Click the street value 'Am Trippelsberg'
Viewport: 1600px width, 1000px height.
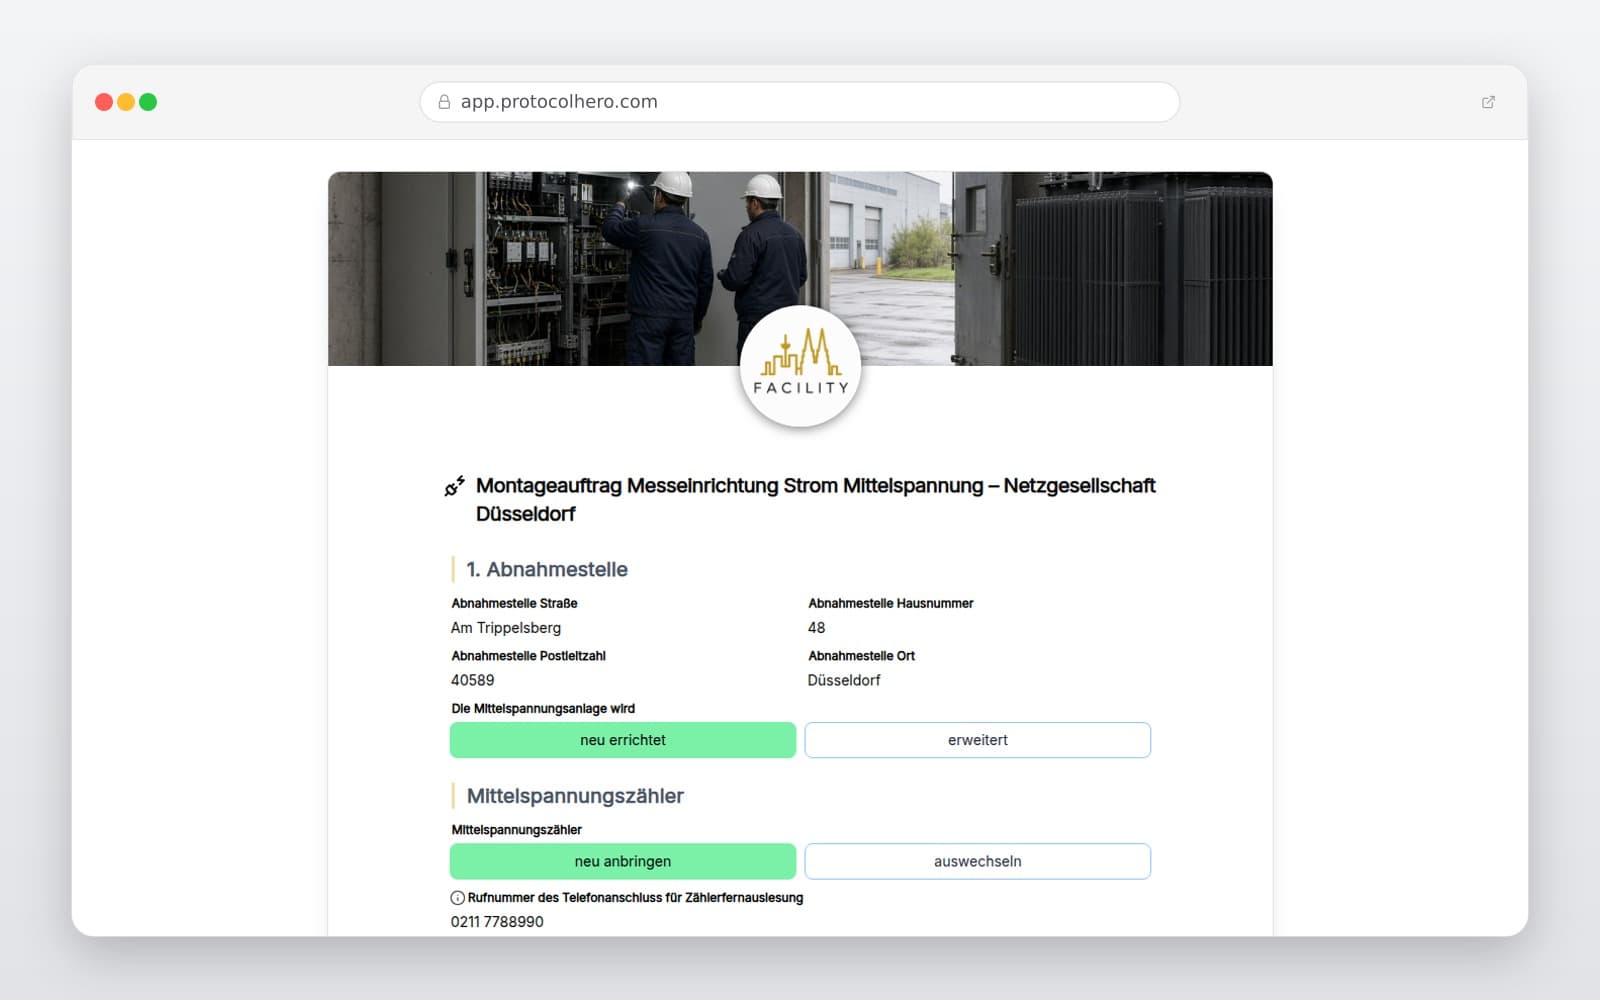506,628
